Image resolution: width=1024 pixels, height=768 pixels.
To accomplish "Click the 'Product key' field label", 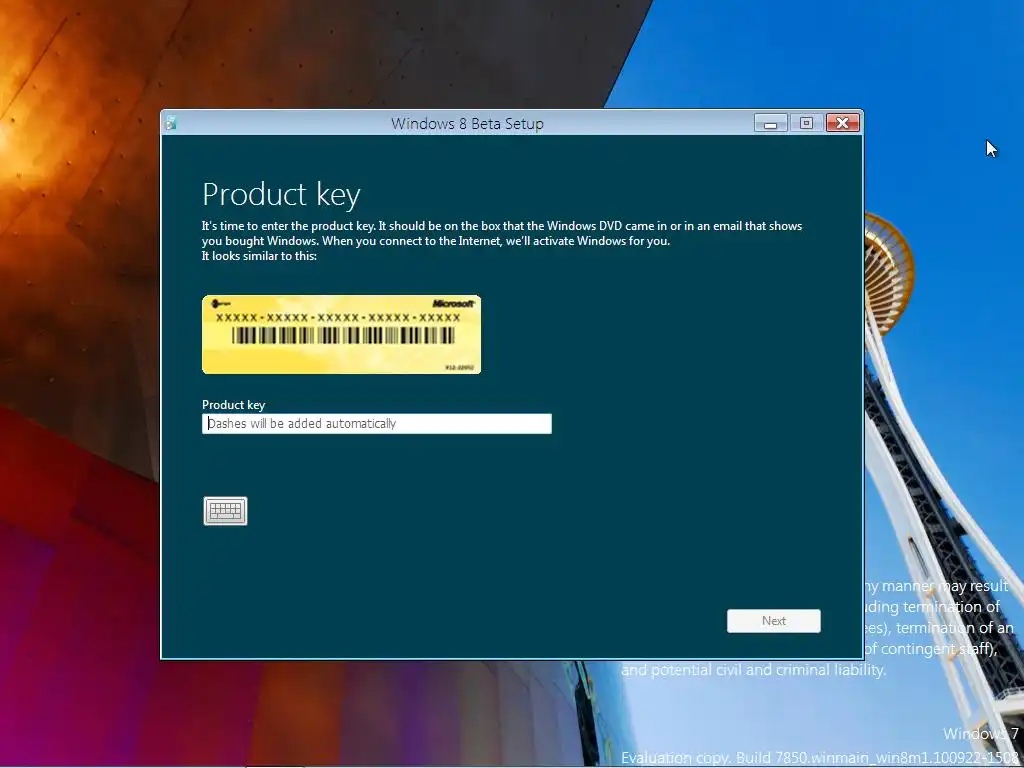I will (x=233, y=405).
